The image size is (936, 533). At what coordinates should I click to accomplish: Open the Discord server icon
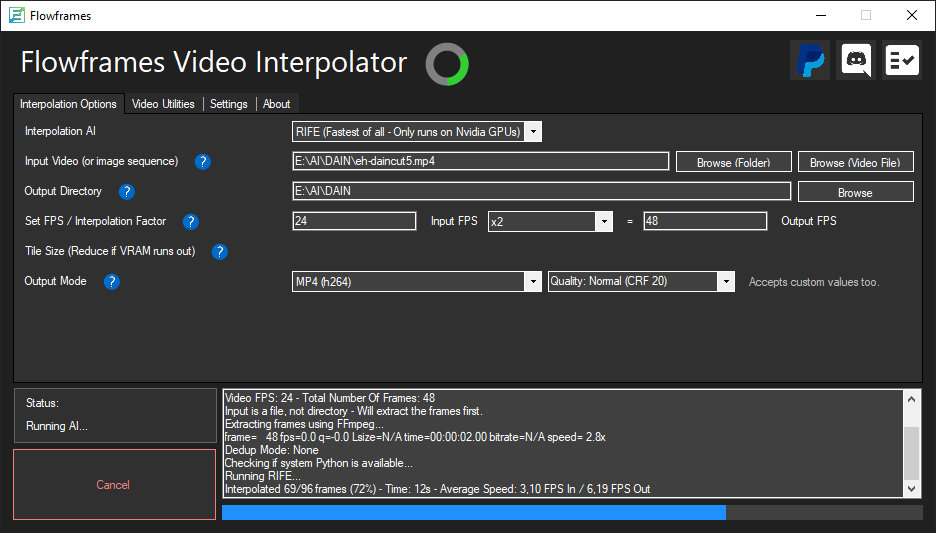tap(856, 60)
